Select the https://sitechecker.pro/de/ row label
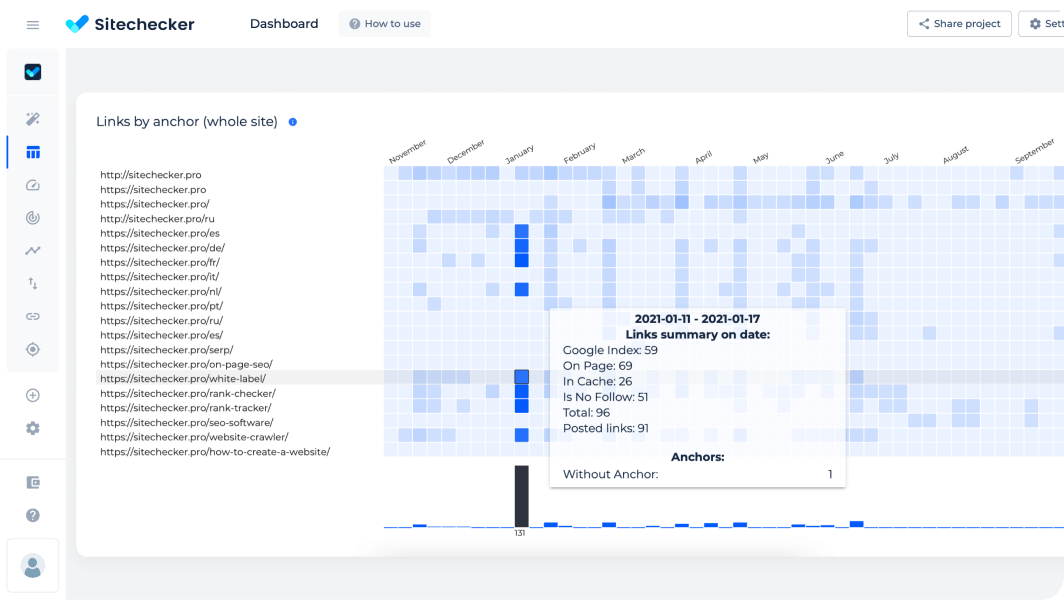 (x=163, y=248)
